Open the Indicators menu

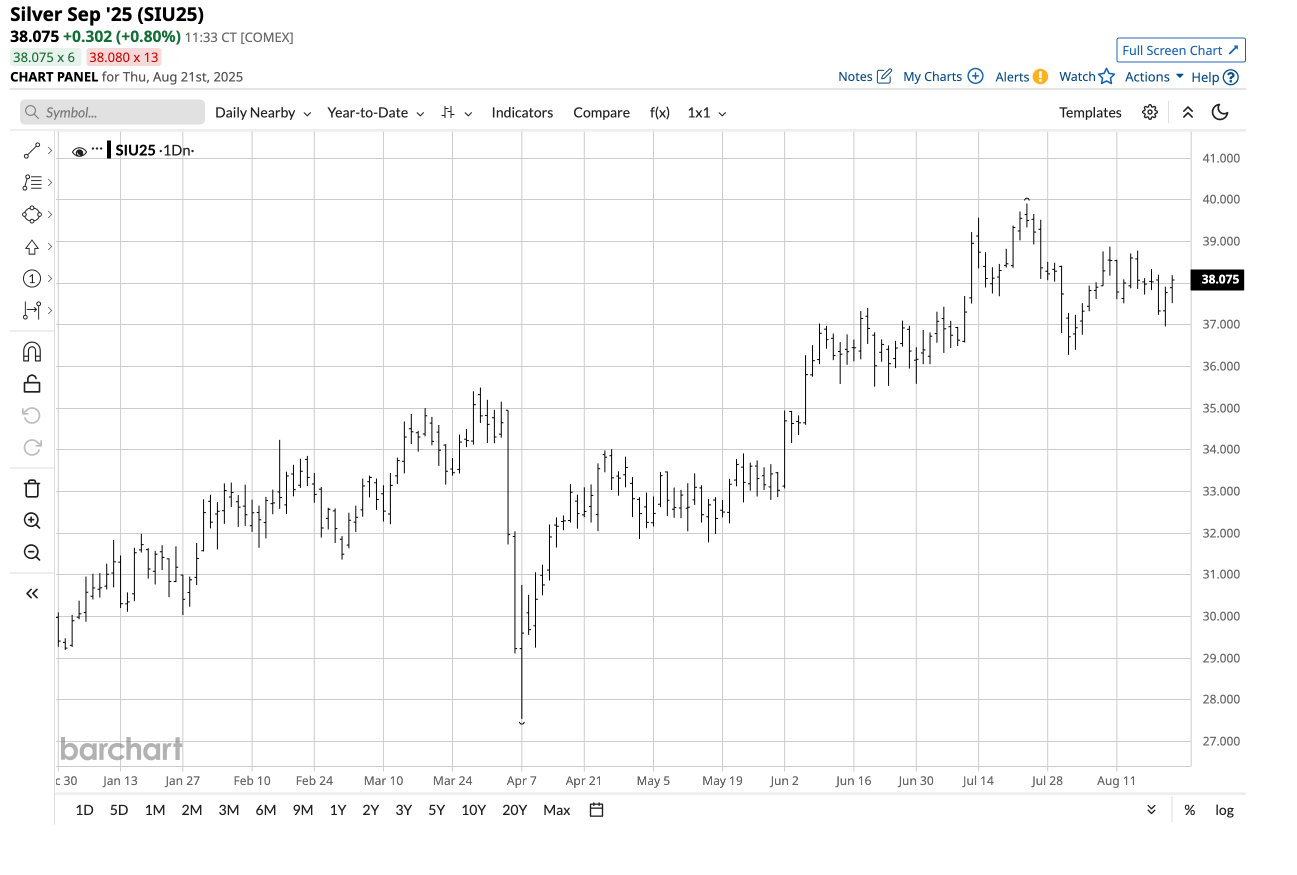[522, 112]
